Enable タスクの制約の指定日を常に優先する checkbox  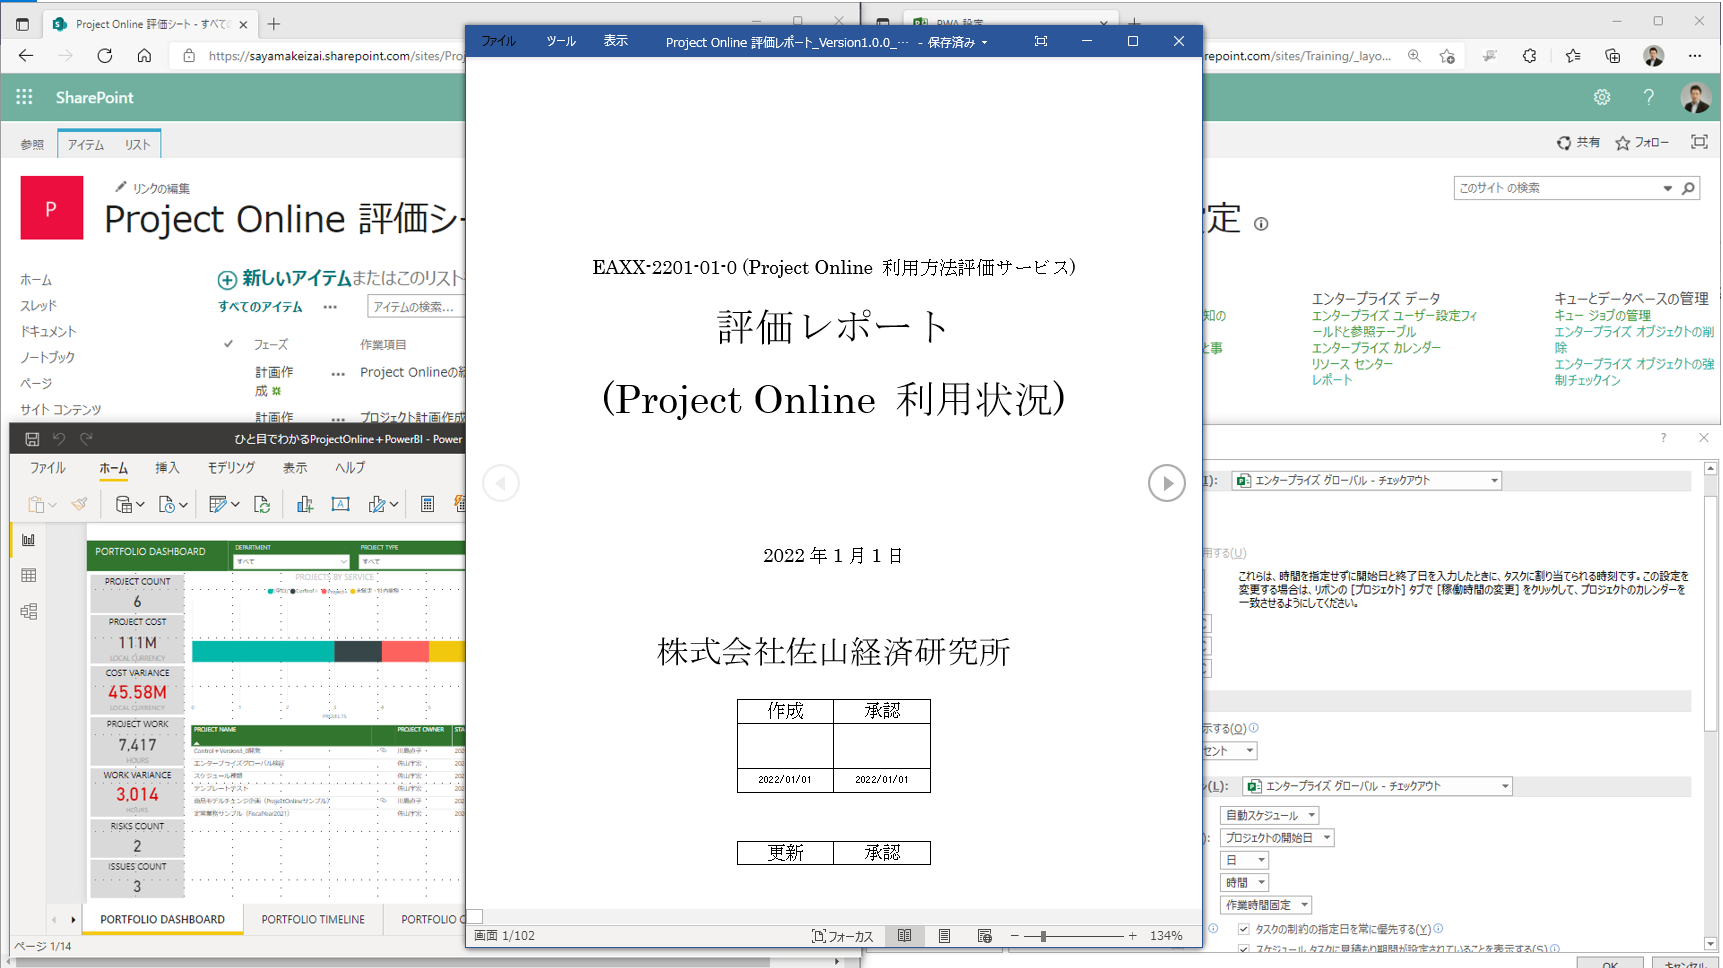(x=1243, y=928)
